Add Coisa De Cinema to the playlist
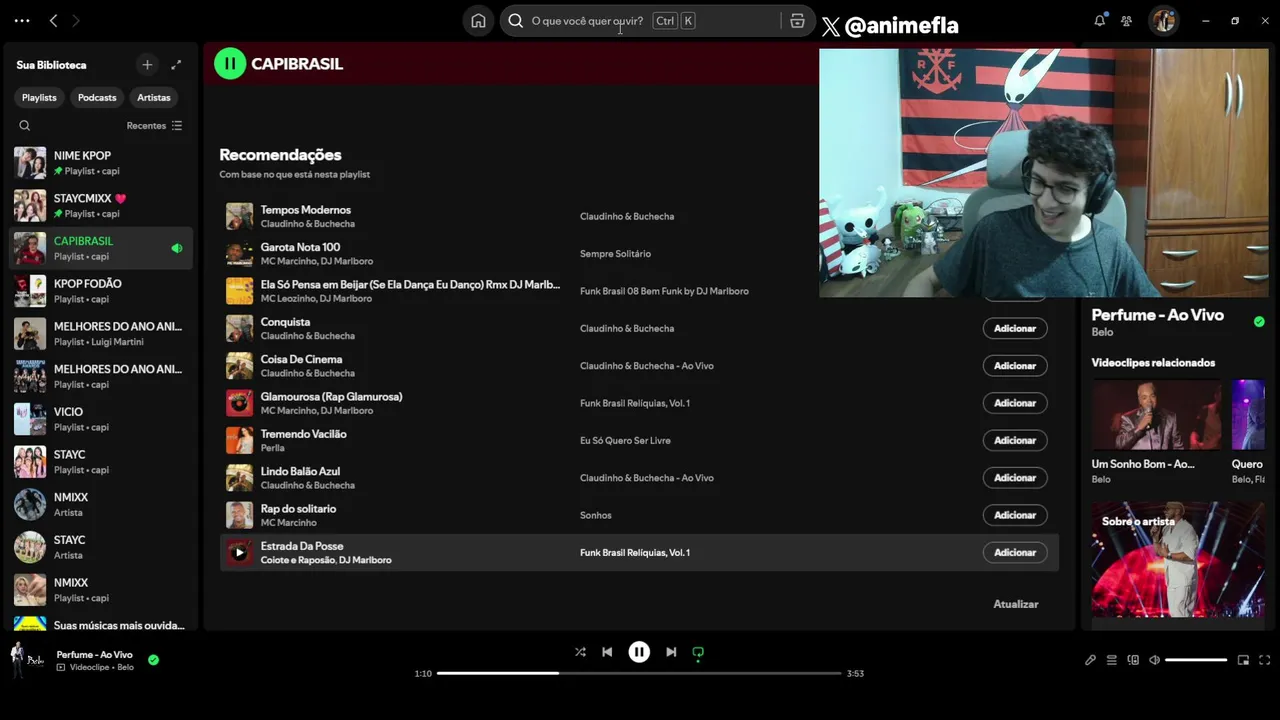Viewport: 1280px width, 720px height. (1015, 366)
